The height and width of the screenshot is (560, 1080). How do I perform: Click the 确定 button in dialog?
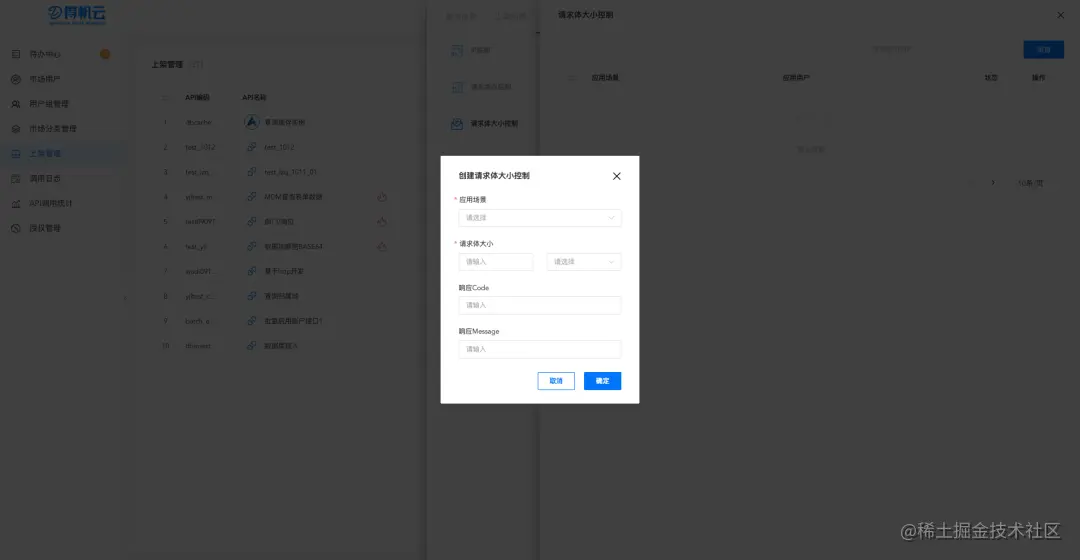[602, 381]
